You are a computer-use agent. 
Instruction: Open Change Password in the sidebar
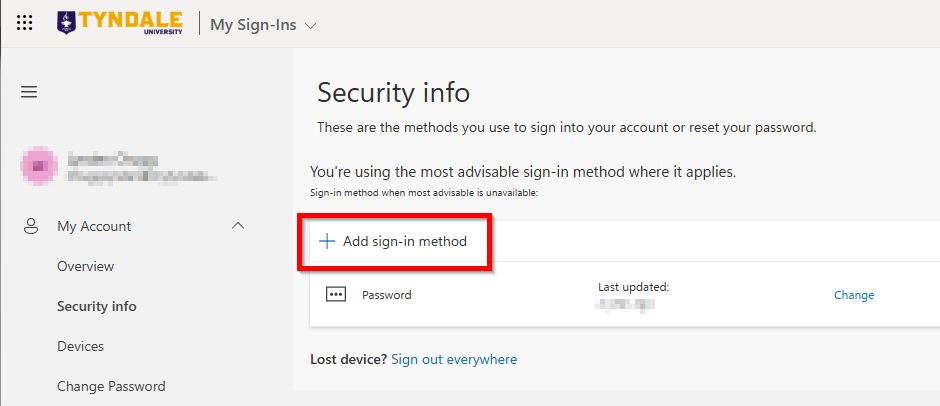tap(111, 386)
